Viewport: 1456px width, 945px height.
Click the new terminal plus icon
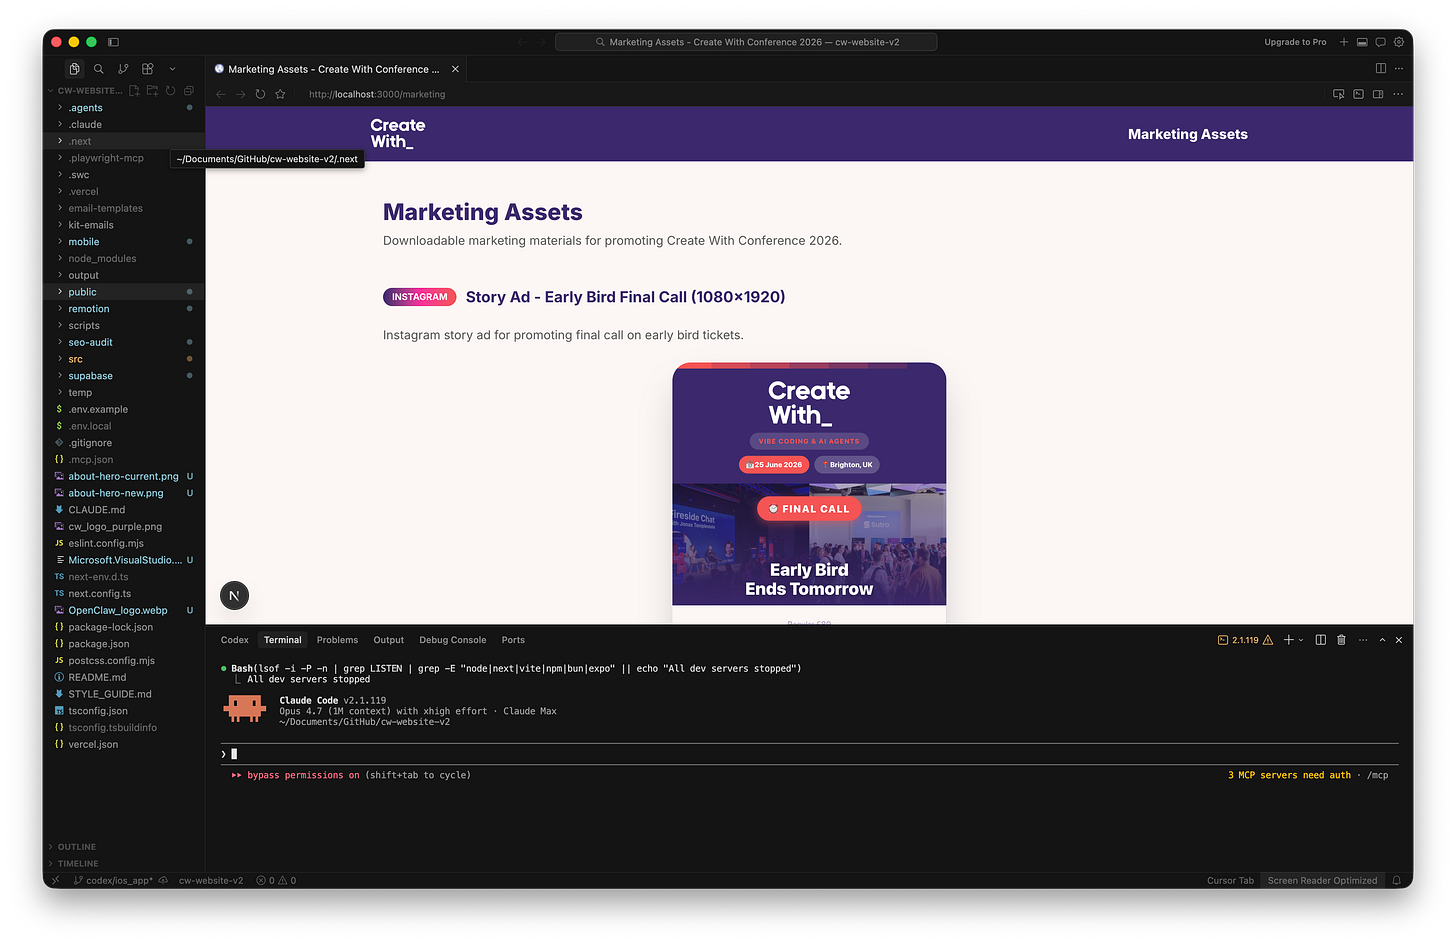[1289, 640]
